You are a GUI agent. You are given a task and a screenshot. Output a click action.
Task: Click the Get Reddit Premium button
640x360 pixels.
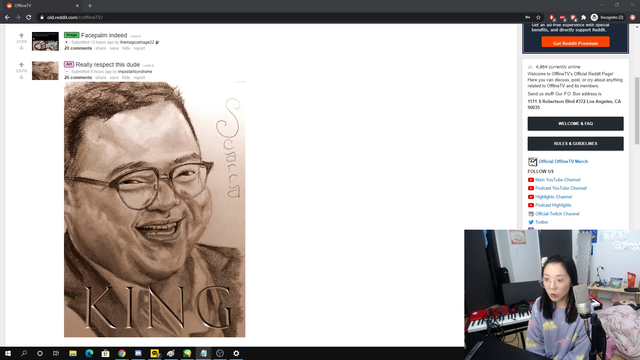point(576,42)
